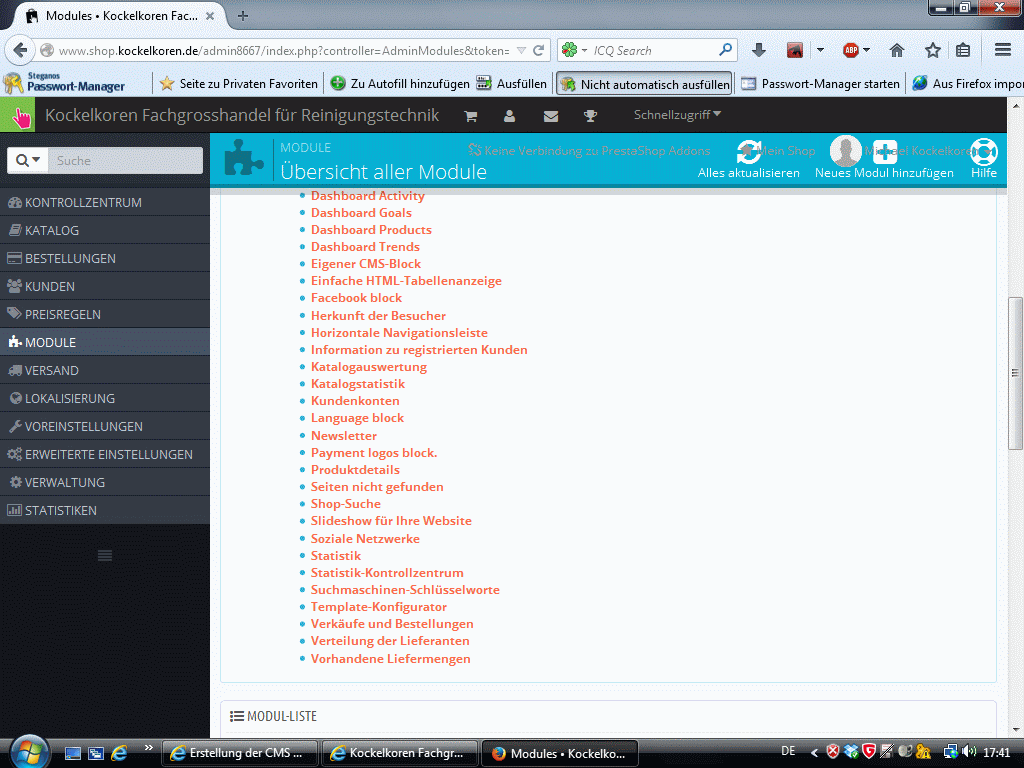Click the Dashboard Activity module link
1024x768 pixels.
pyautogui.click(x=368, y=195)
